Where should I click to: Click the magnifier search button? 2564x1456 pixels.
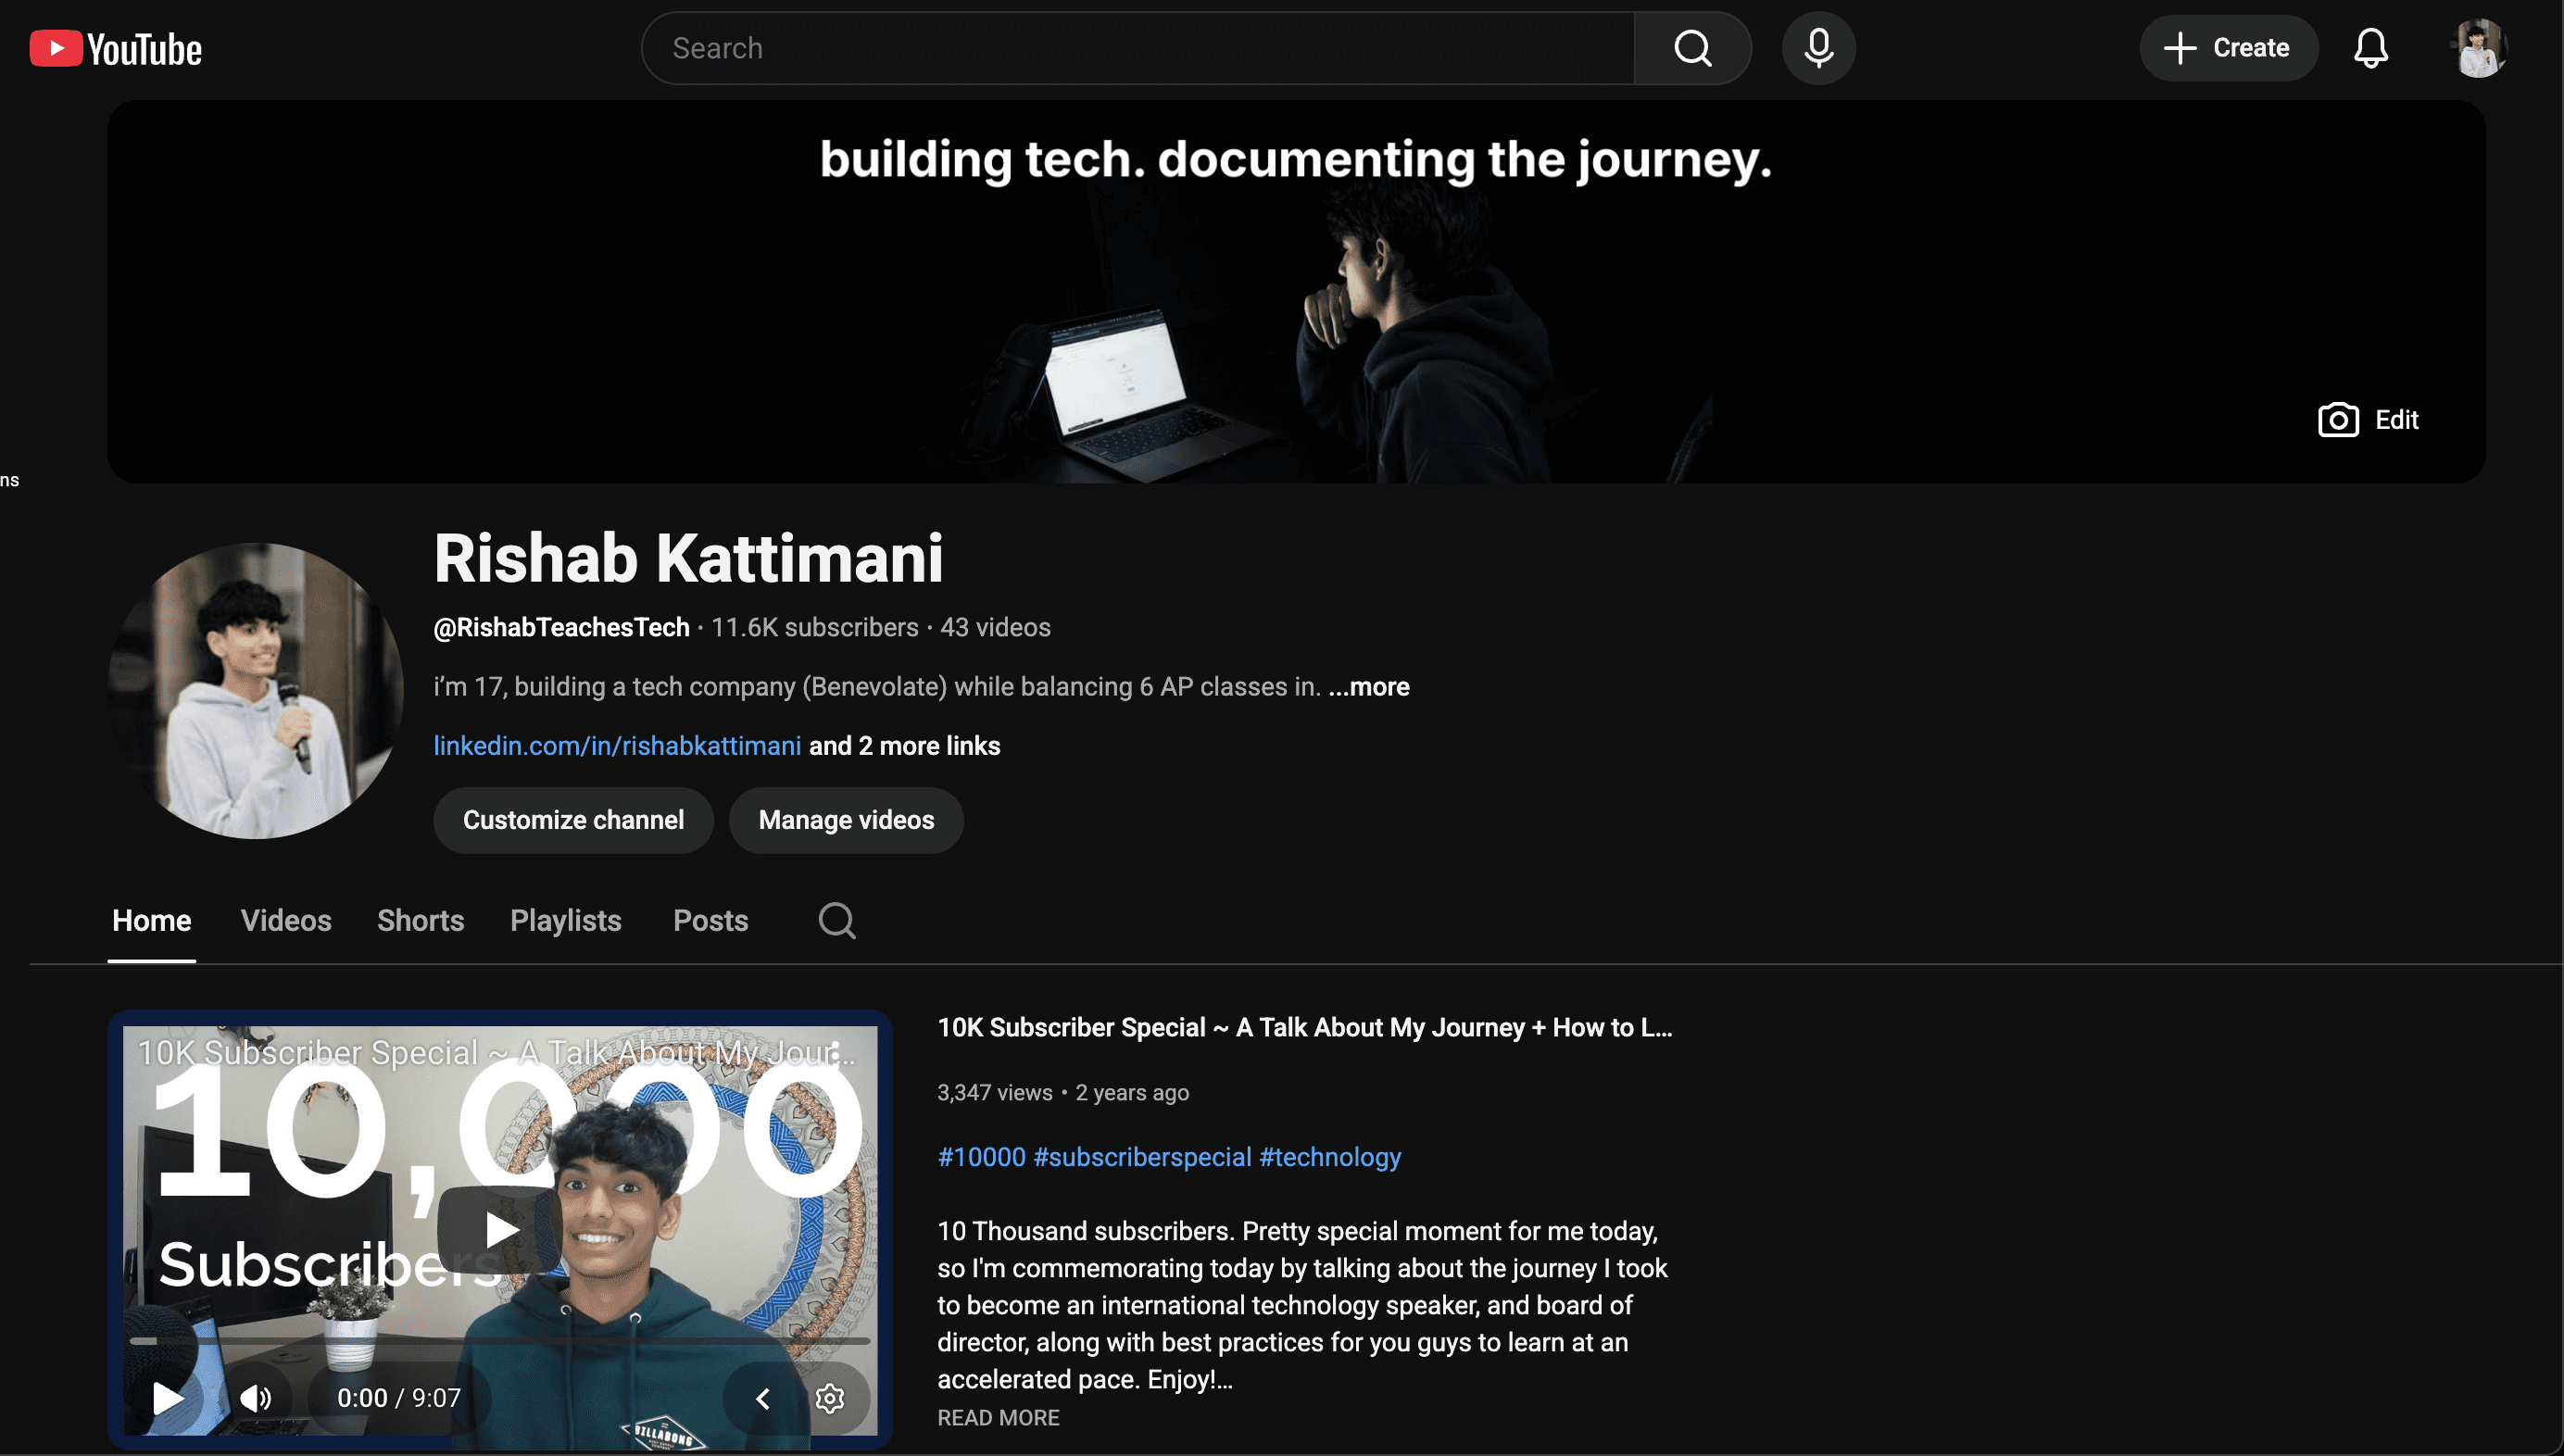click(x=1692, y=48)
